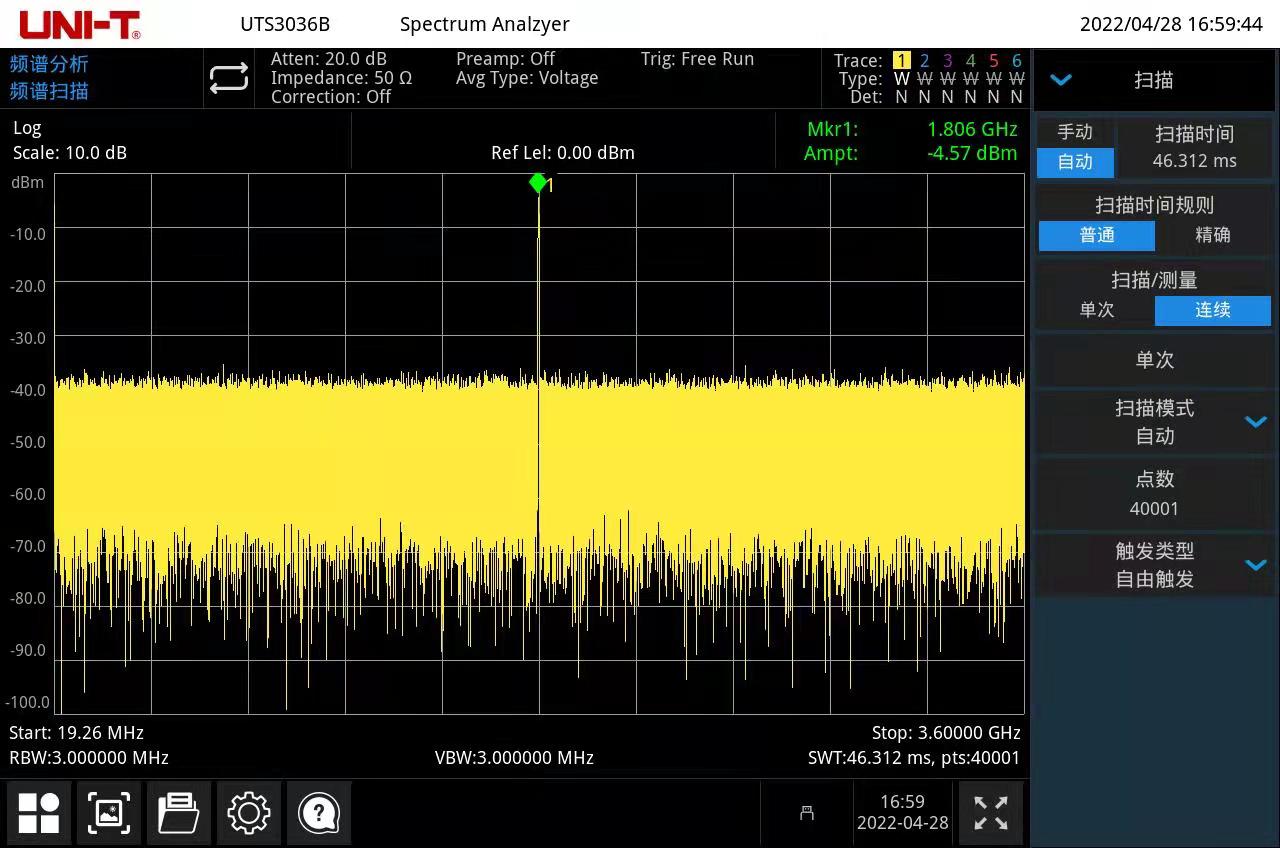This screenshot has width=1280, height=848.
Task: Open the file manager folder icon
Action: click(x=179, y=813)
